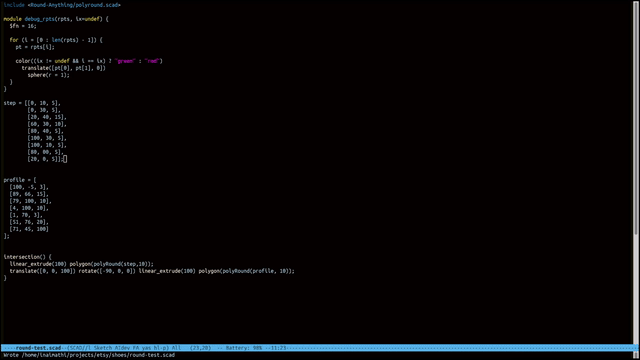This screenshot has height=360, width=640.
Task: Click the "green" string literal
Action: (x=125, y=61)
